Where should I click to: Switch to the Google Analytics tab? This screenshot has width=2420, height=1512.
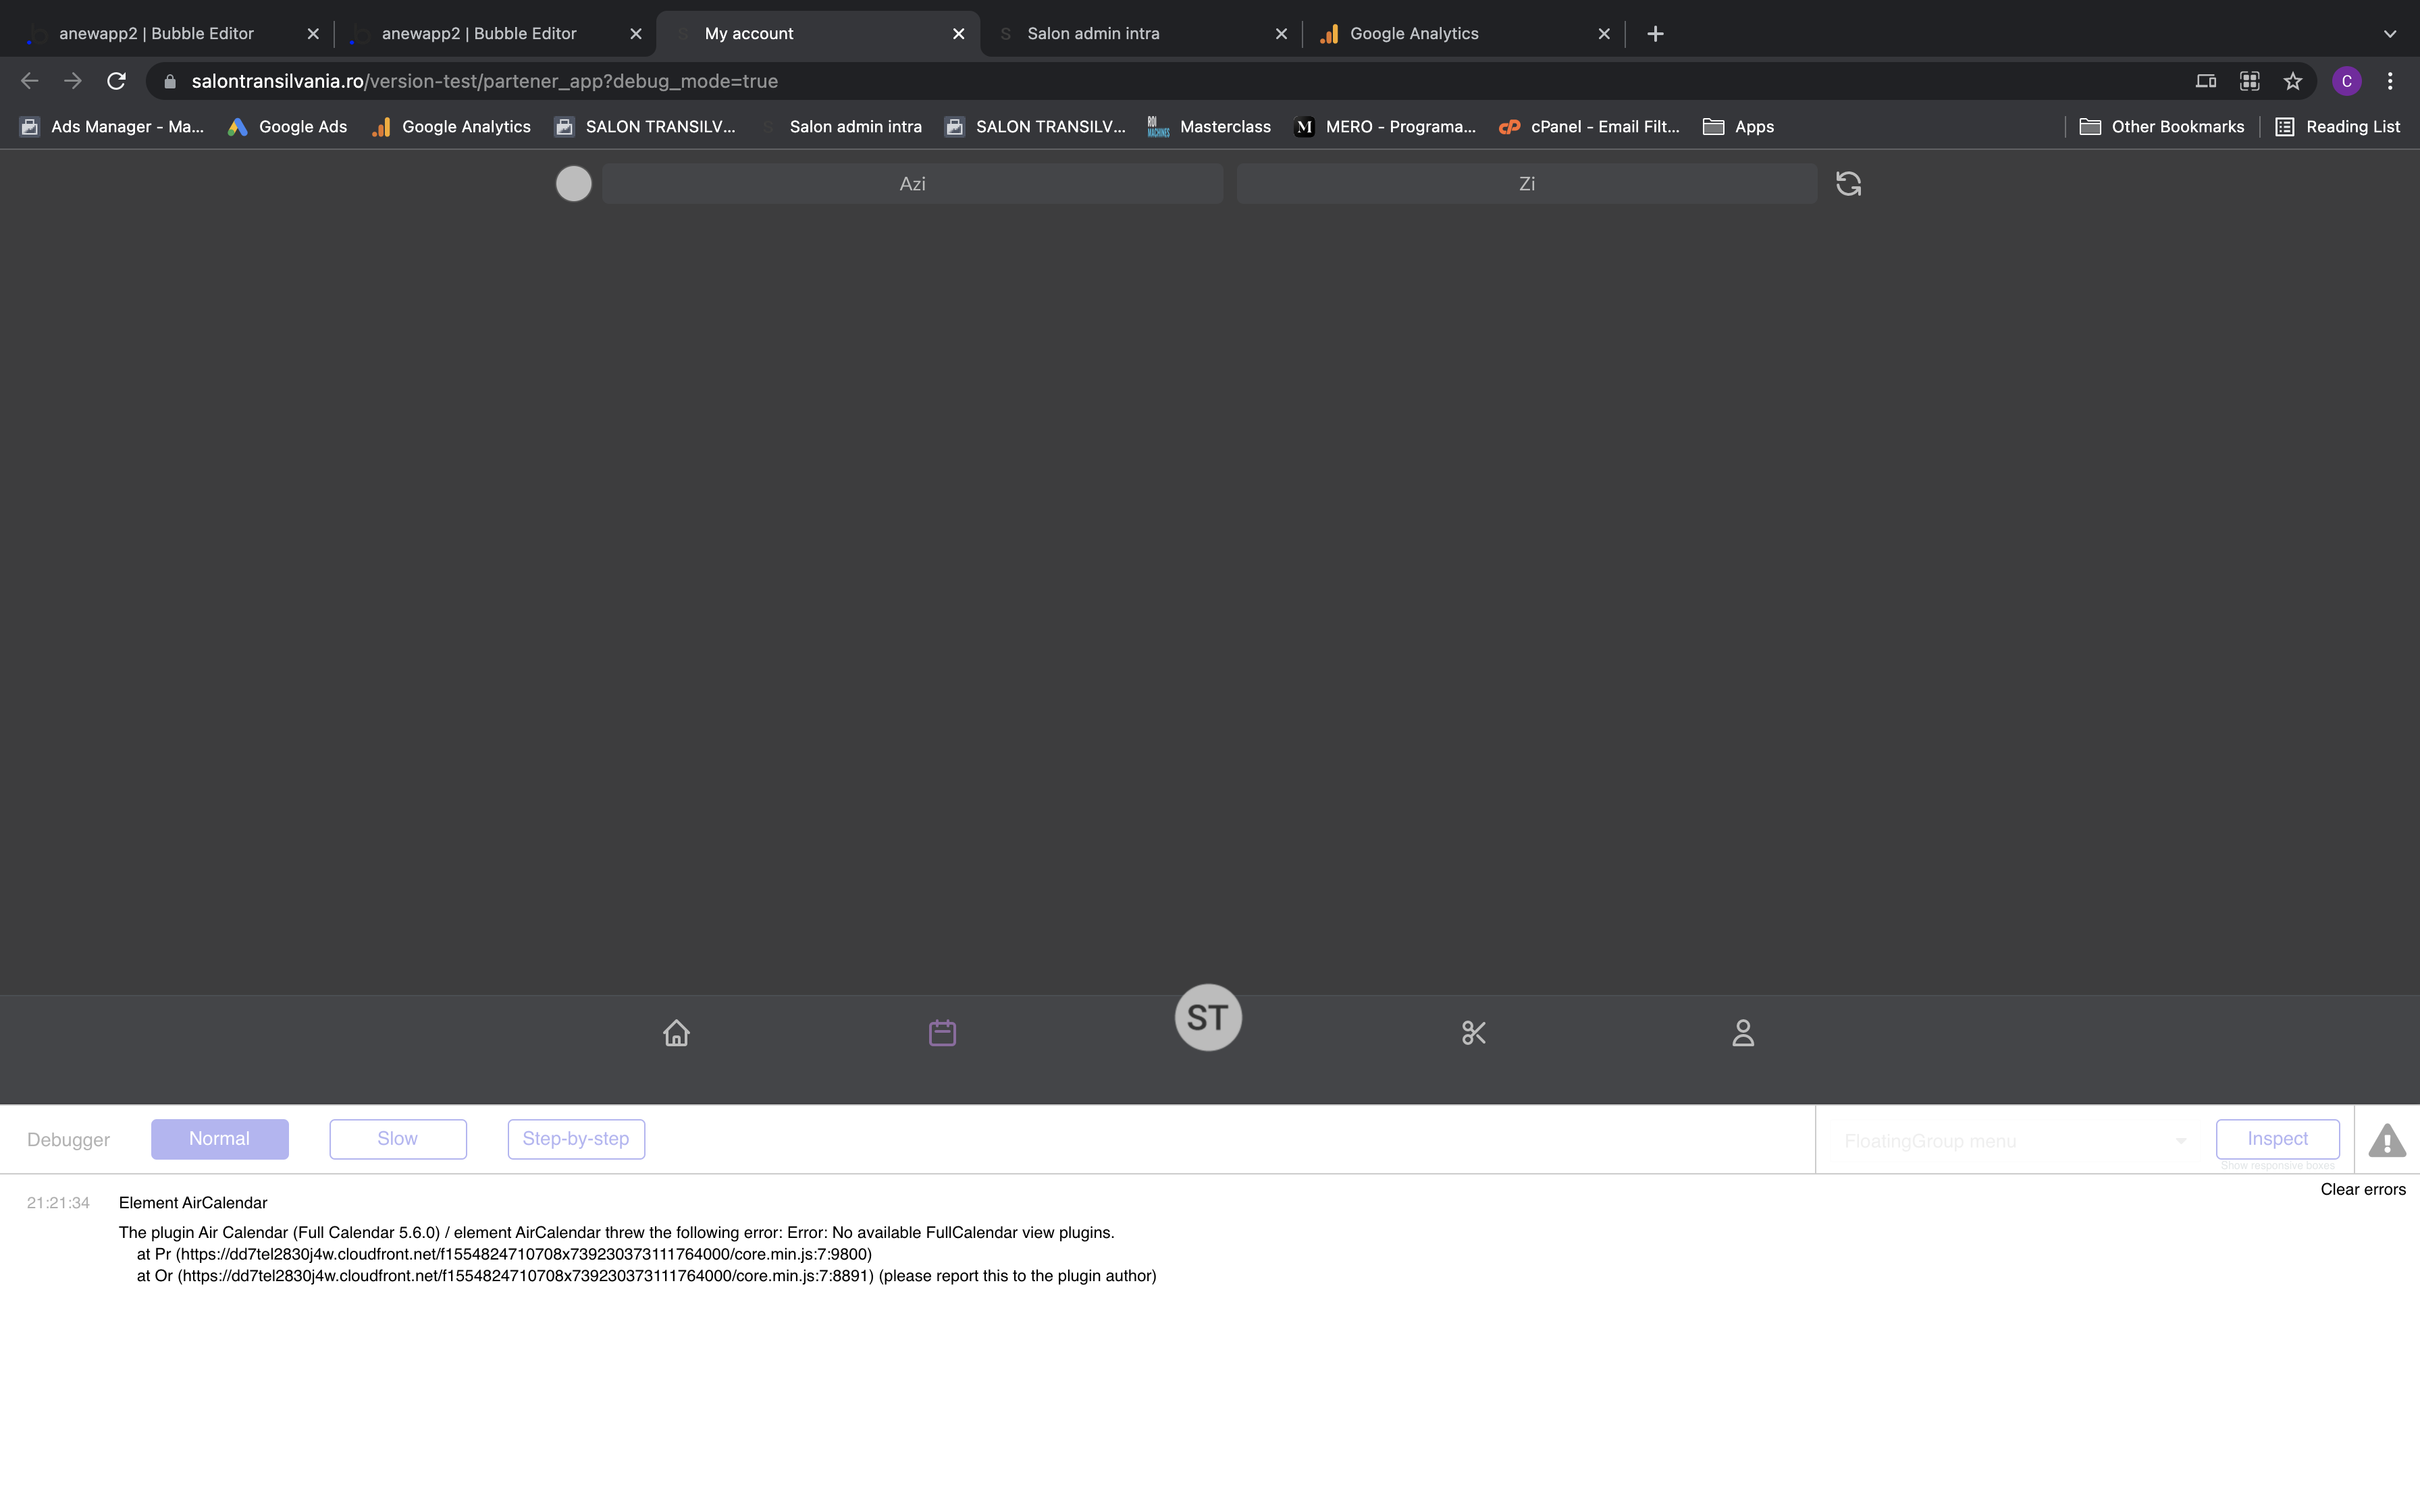click(1463, 33)
